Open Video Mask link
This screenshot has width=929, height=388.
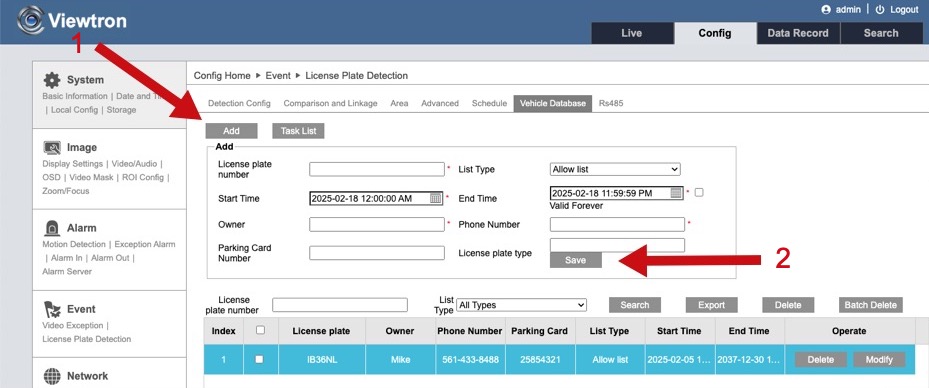tap(91, 177)
